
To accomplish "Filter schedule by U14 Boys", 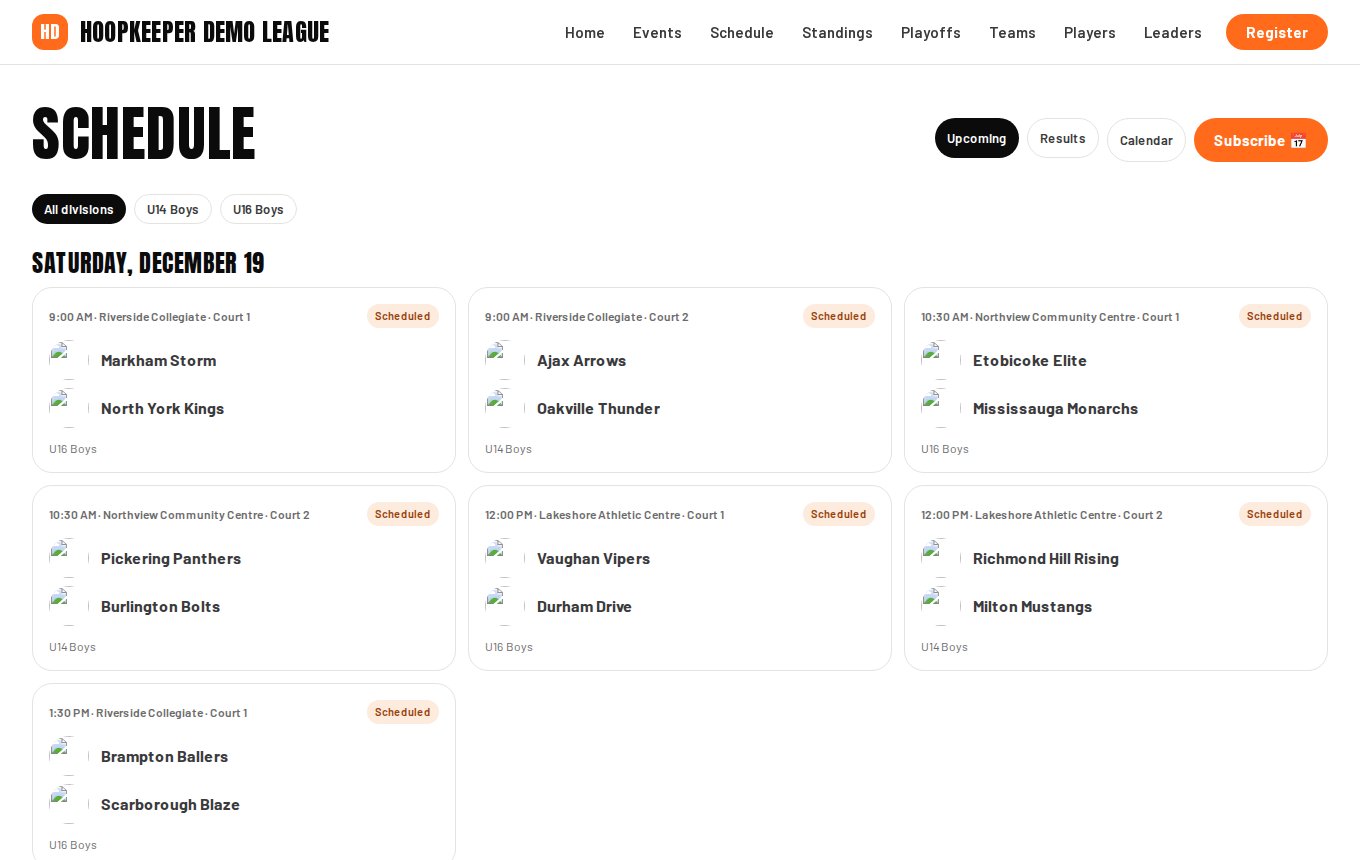I will point(173,209).
